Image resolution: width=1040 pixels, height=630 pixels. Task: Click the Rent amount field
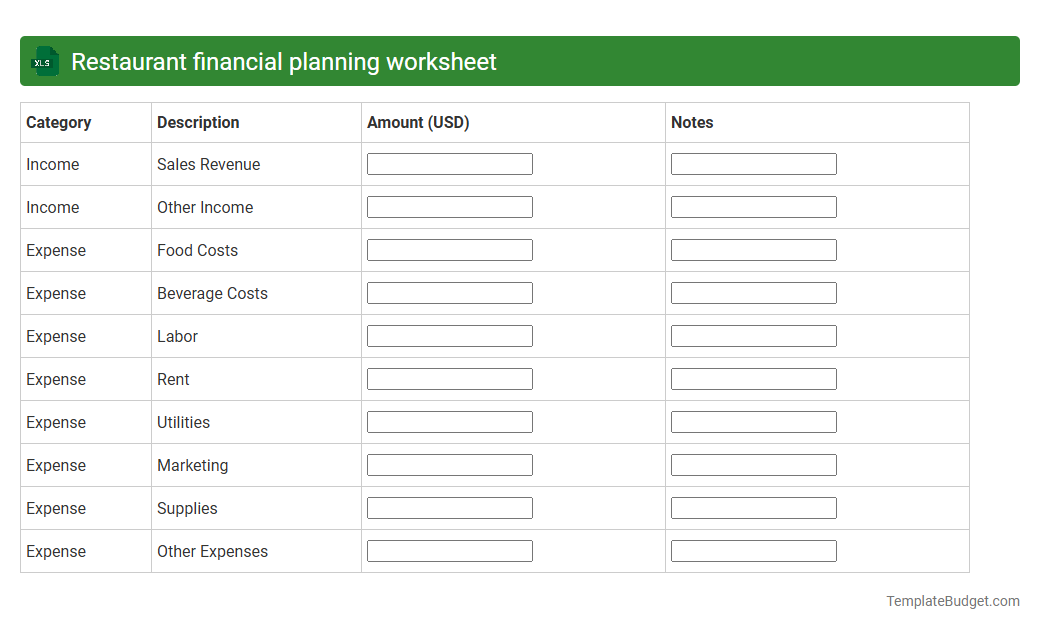coord(449,378)
